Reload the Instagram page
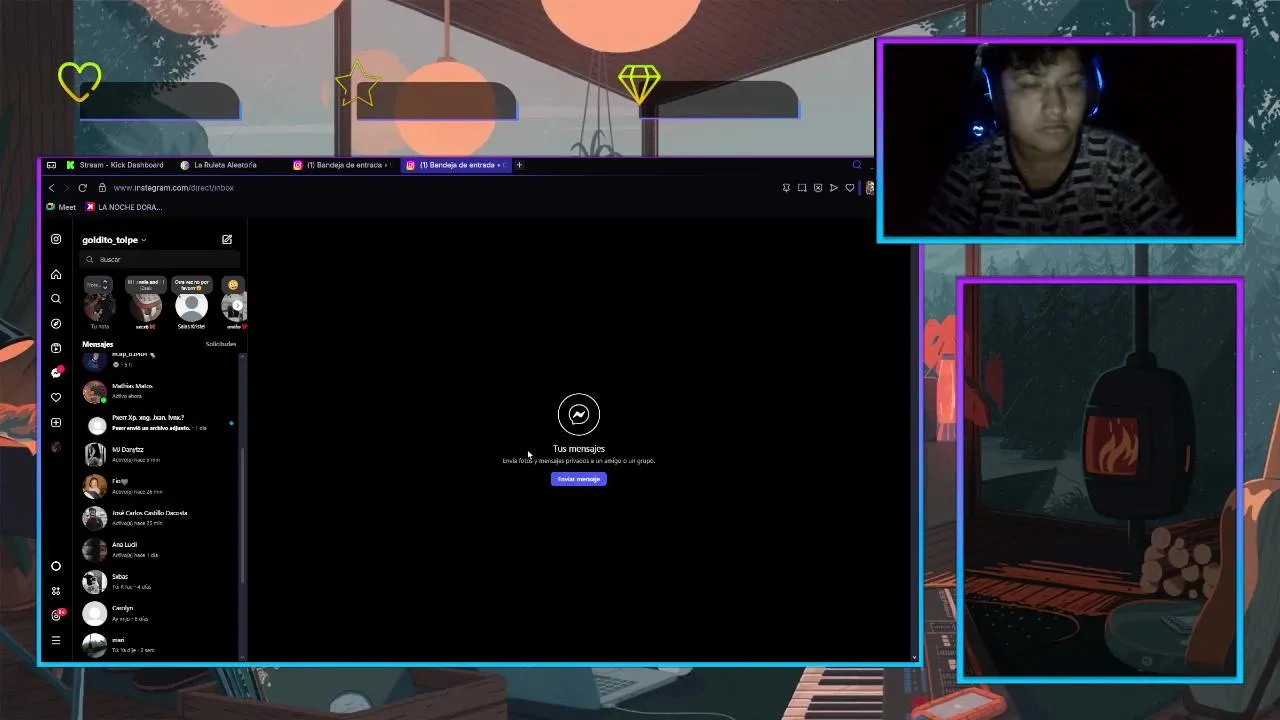 click(x=83, y=188)
